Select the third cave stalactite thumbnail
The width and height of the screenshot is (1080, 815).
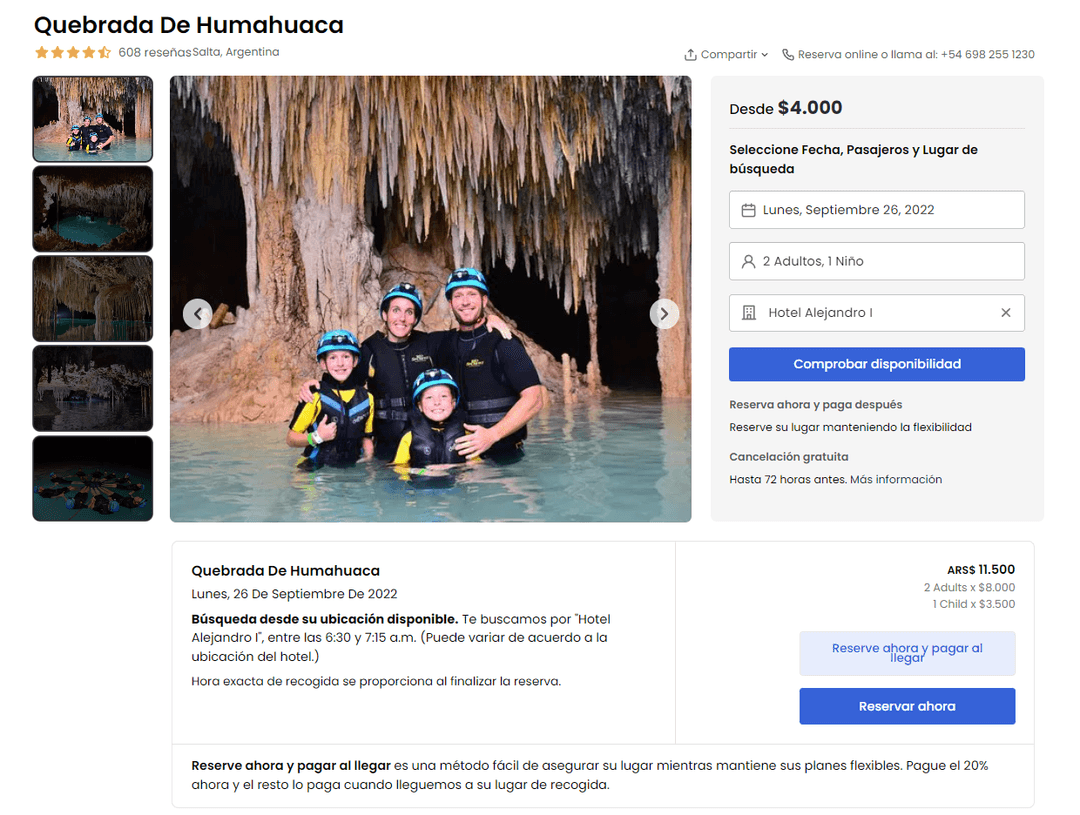click(93, 298)
